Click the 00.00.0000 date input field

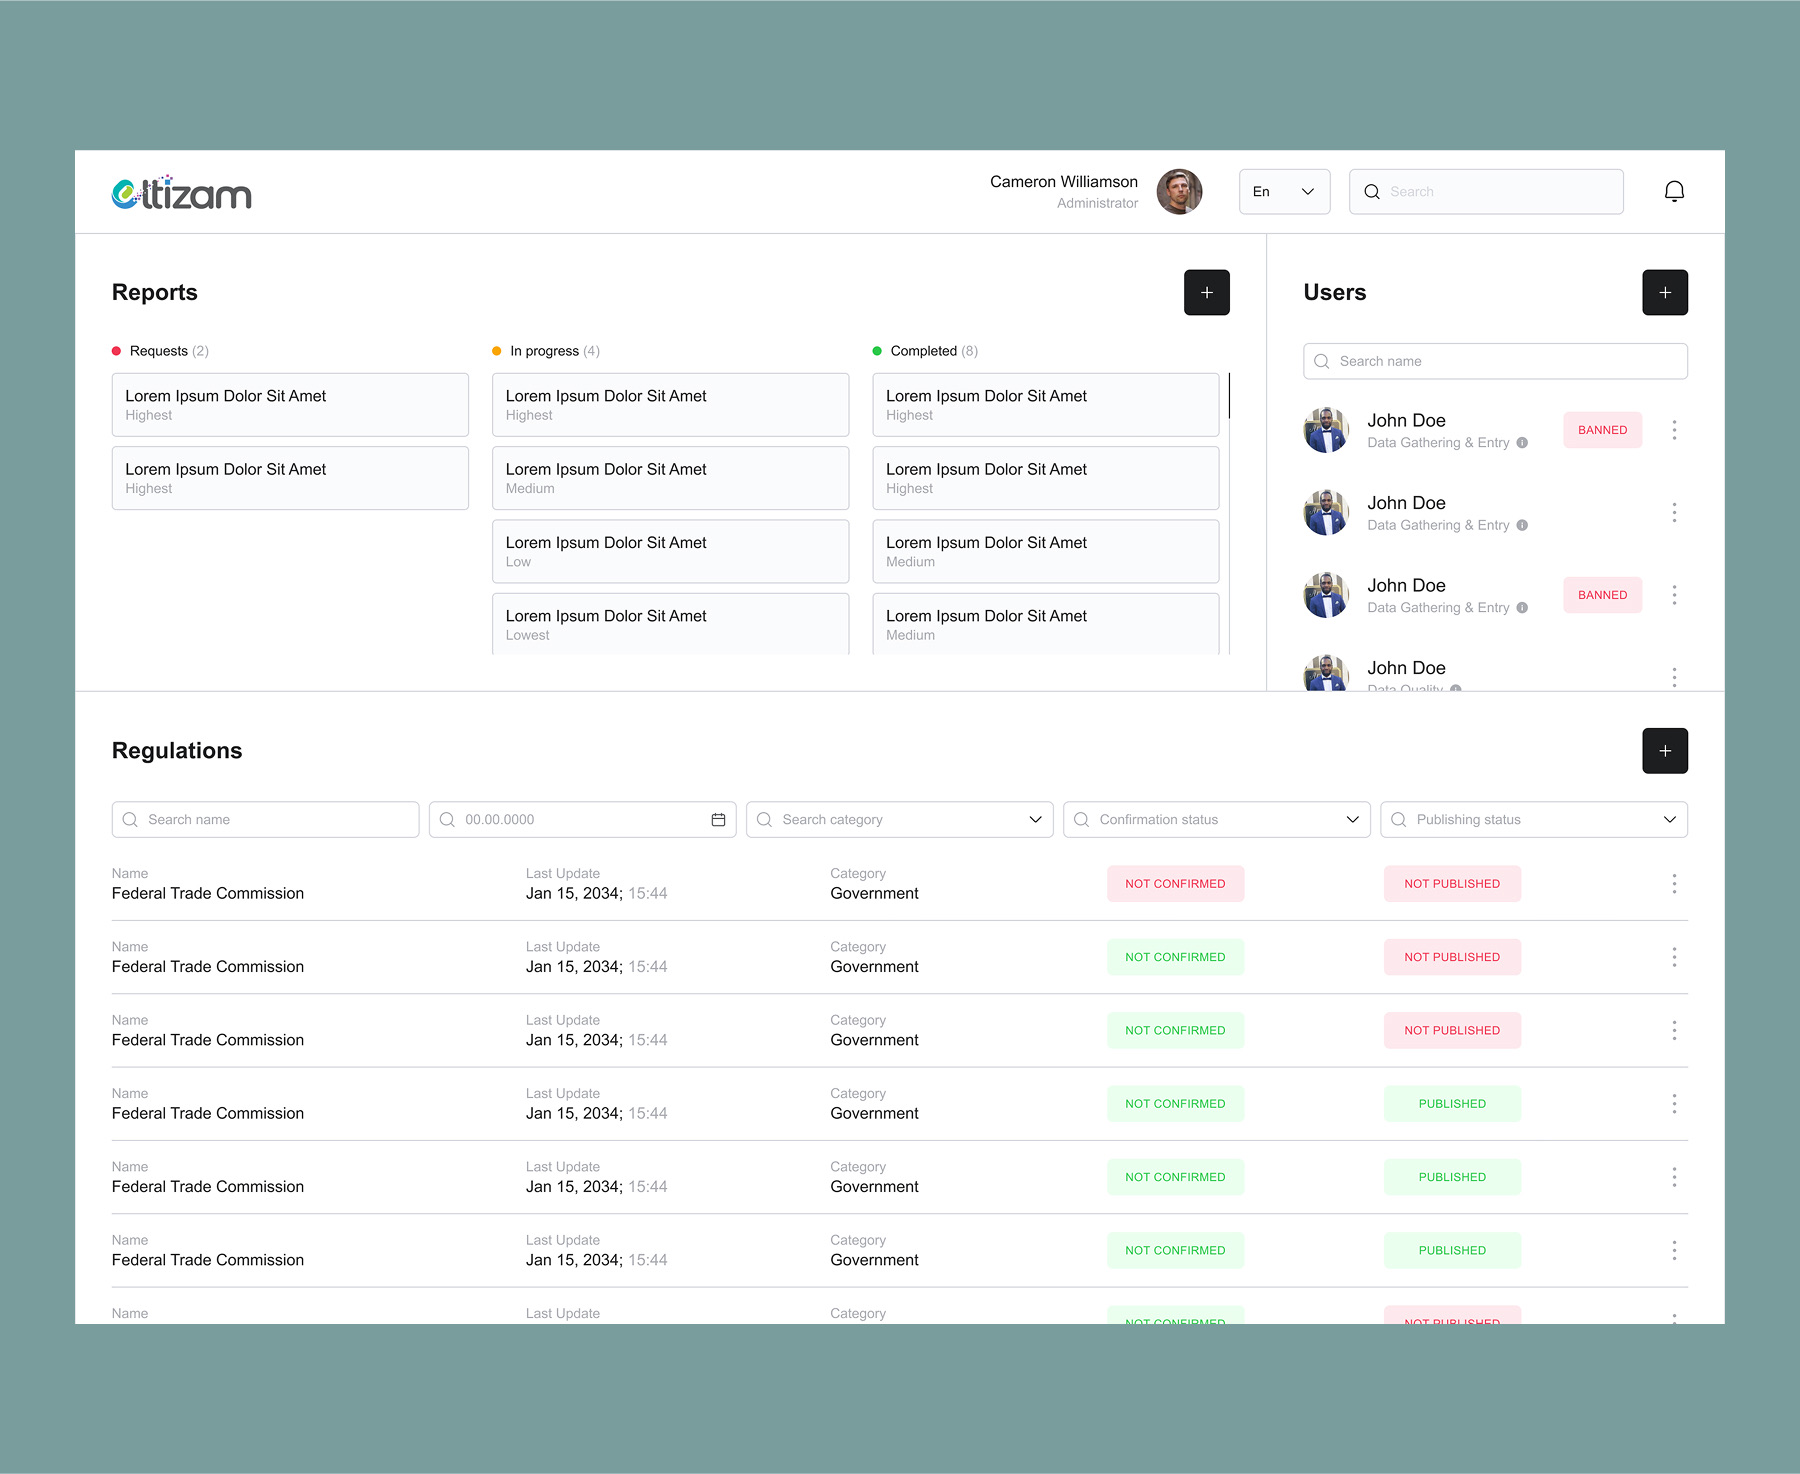tap(560, 819)
